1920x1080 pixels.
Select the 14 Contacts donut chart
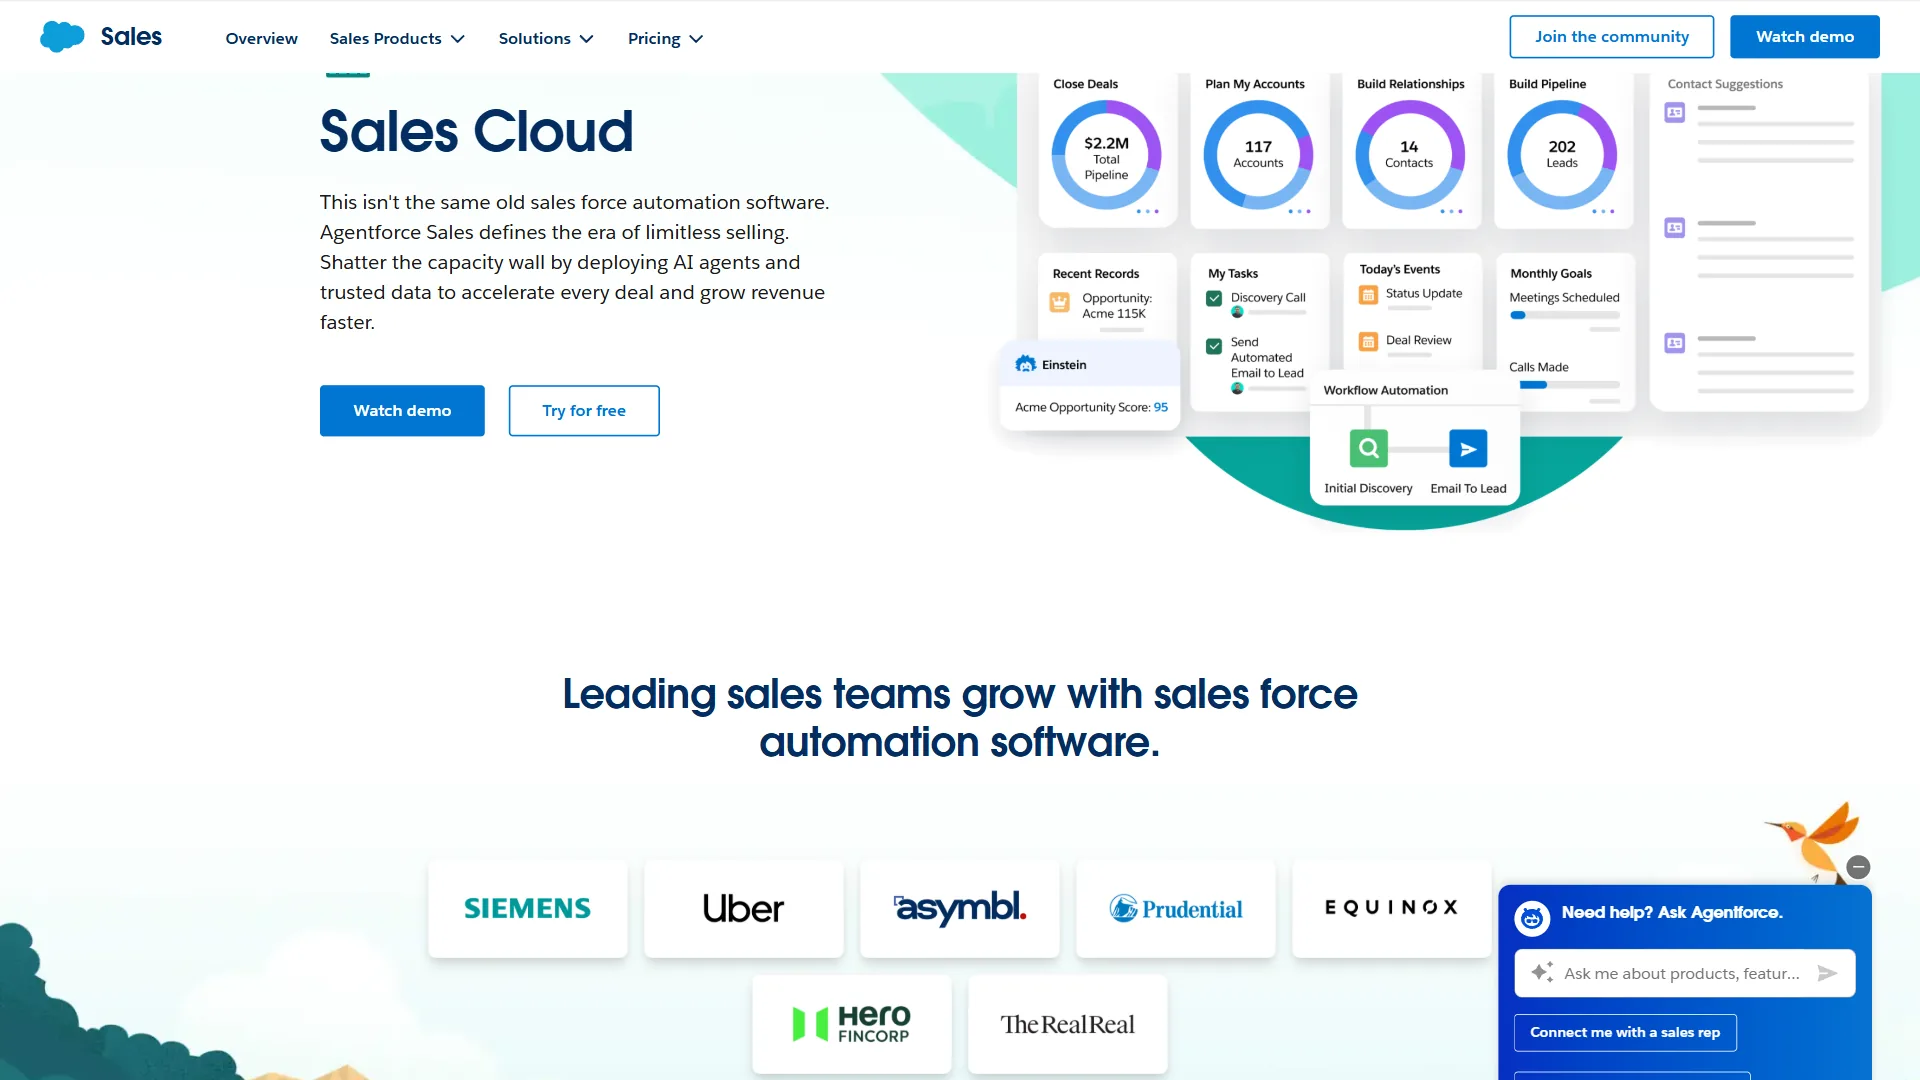coord(1410,155)
